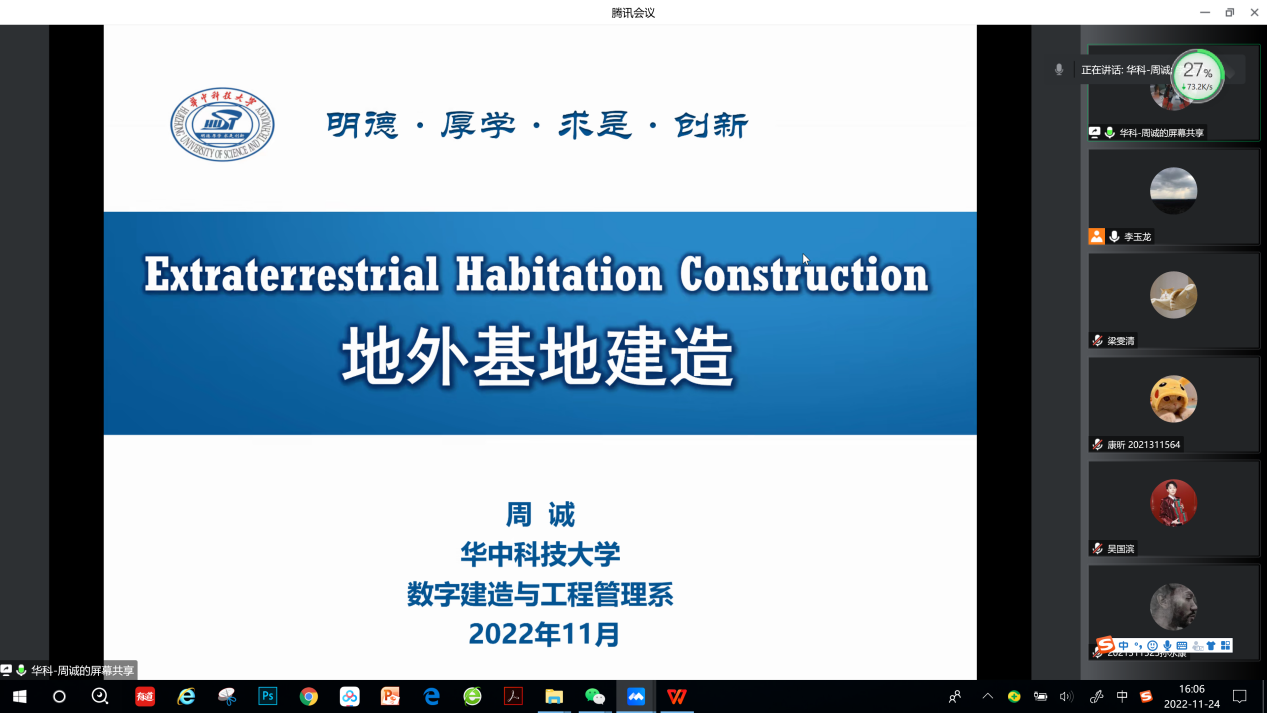Image resolution: width=1267 pixels, height=713 pixels.
Task: Open WeChat from the taskbar
Action: pos(595,696)
